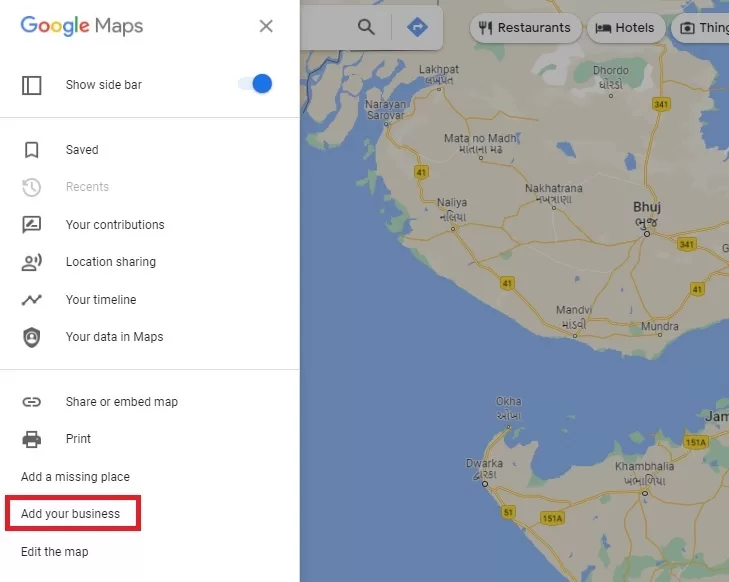Open Your data in Maps shield icon
Screen dimensions: 729x582
(32, 337)
